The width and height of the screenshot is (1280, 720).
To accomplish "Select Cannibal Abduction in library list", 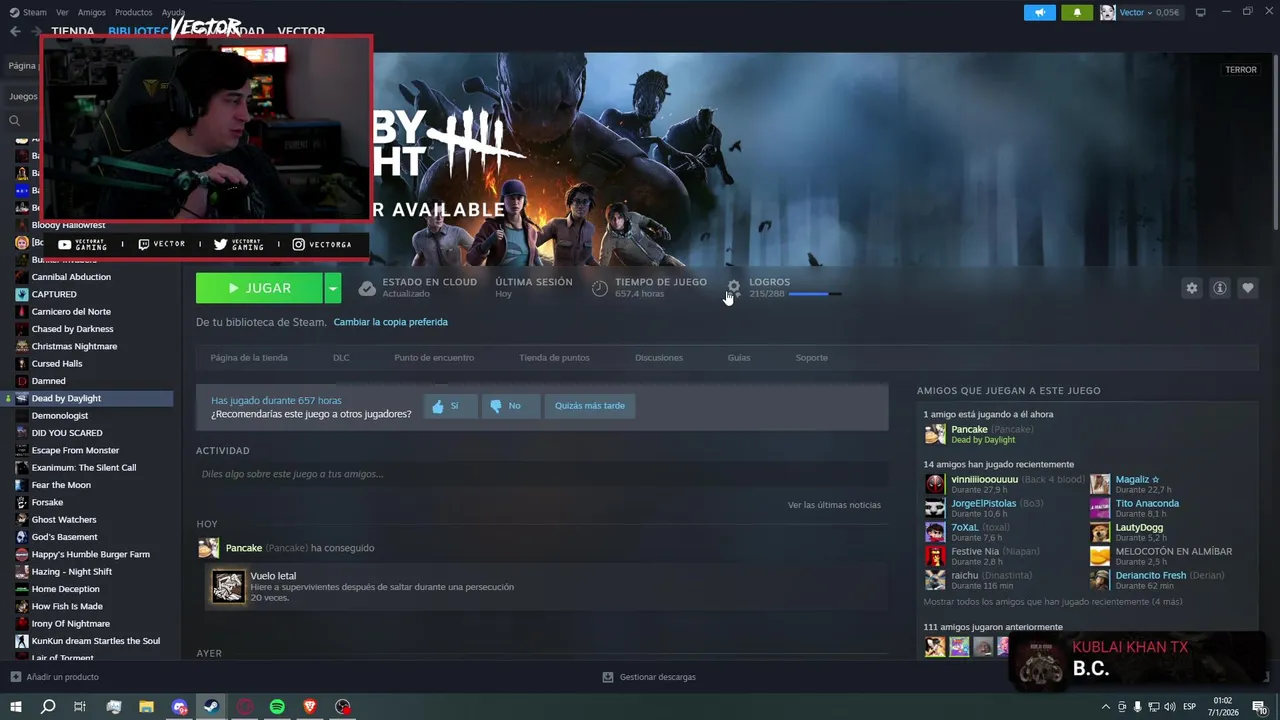I will 71,277.
